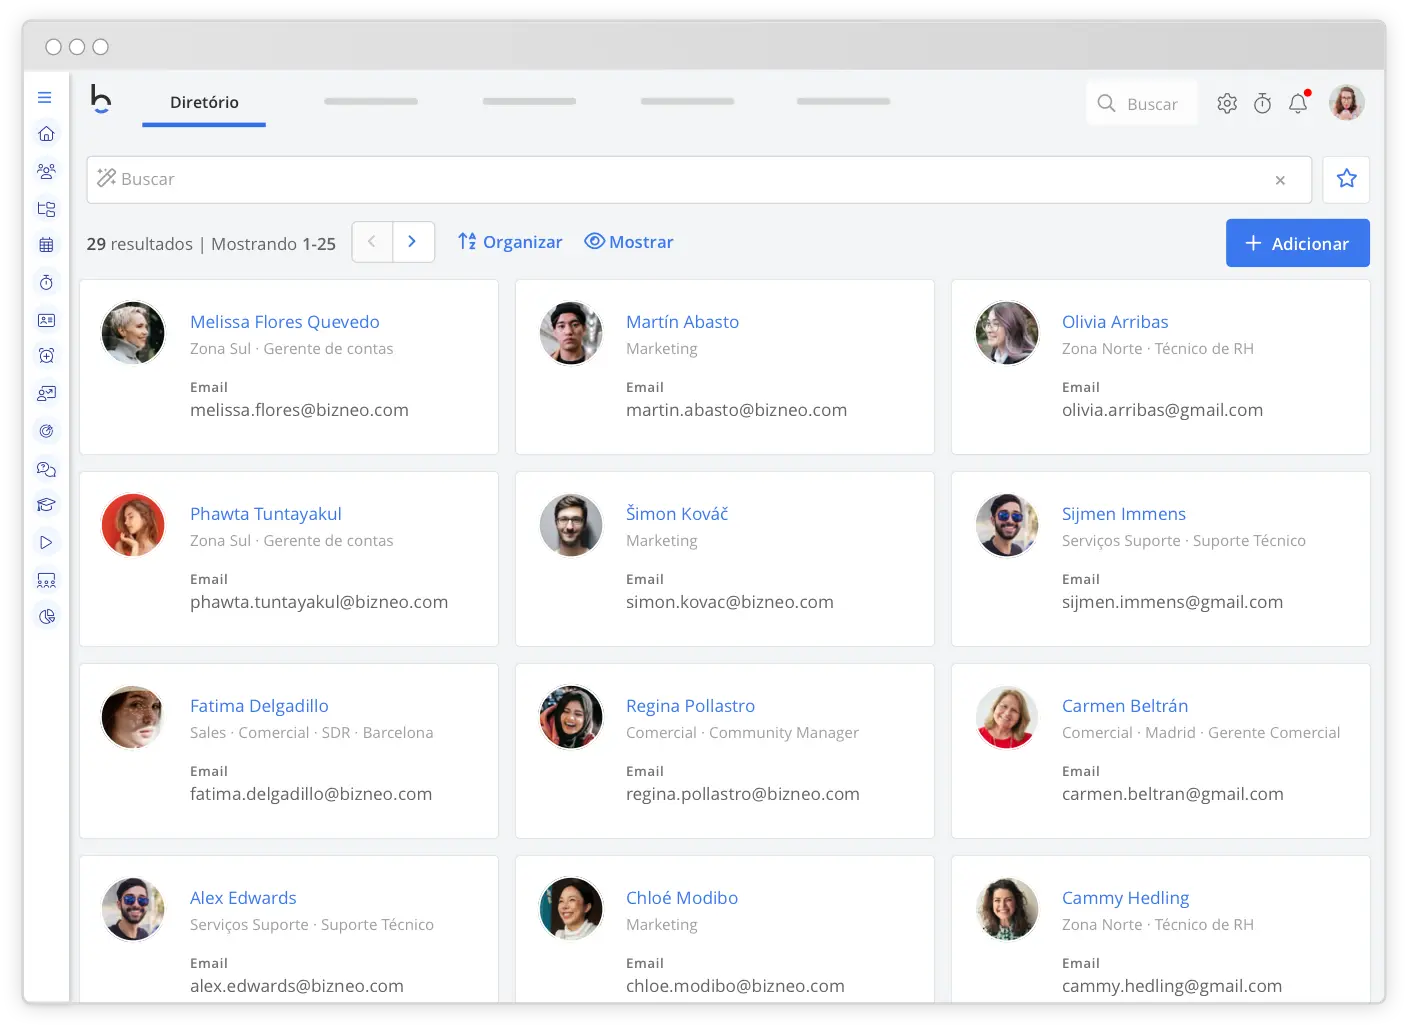
Task: Click Sijmen Immens's photo
Action: pyautogui.click(x=1007, y=525)
